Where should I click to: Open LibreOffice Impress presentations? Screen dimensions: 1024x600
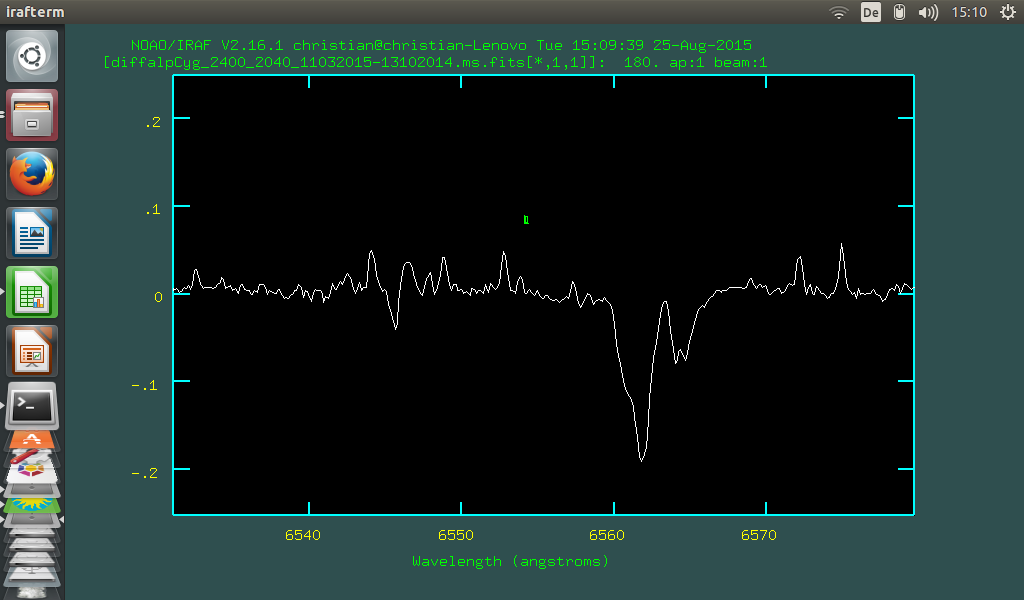click(31, 351)
